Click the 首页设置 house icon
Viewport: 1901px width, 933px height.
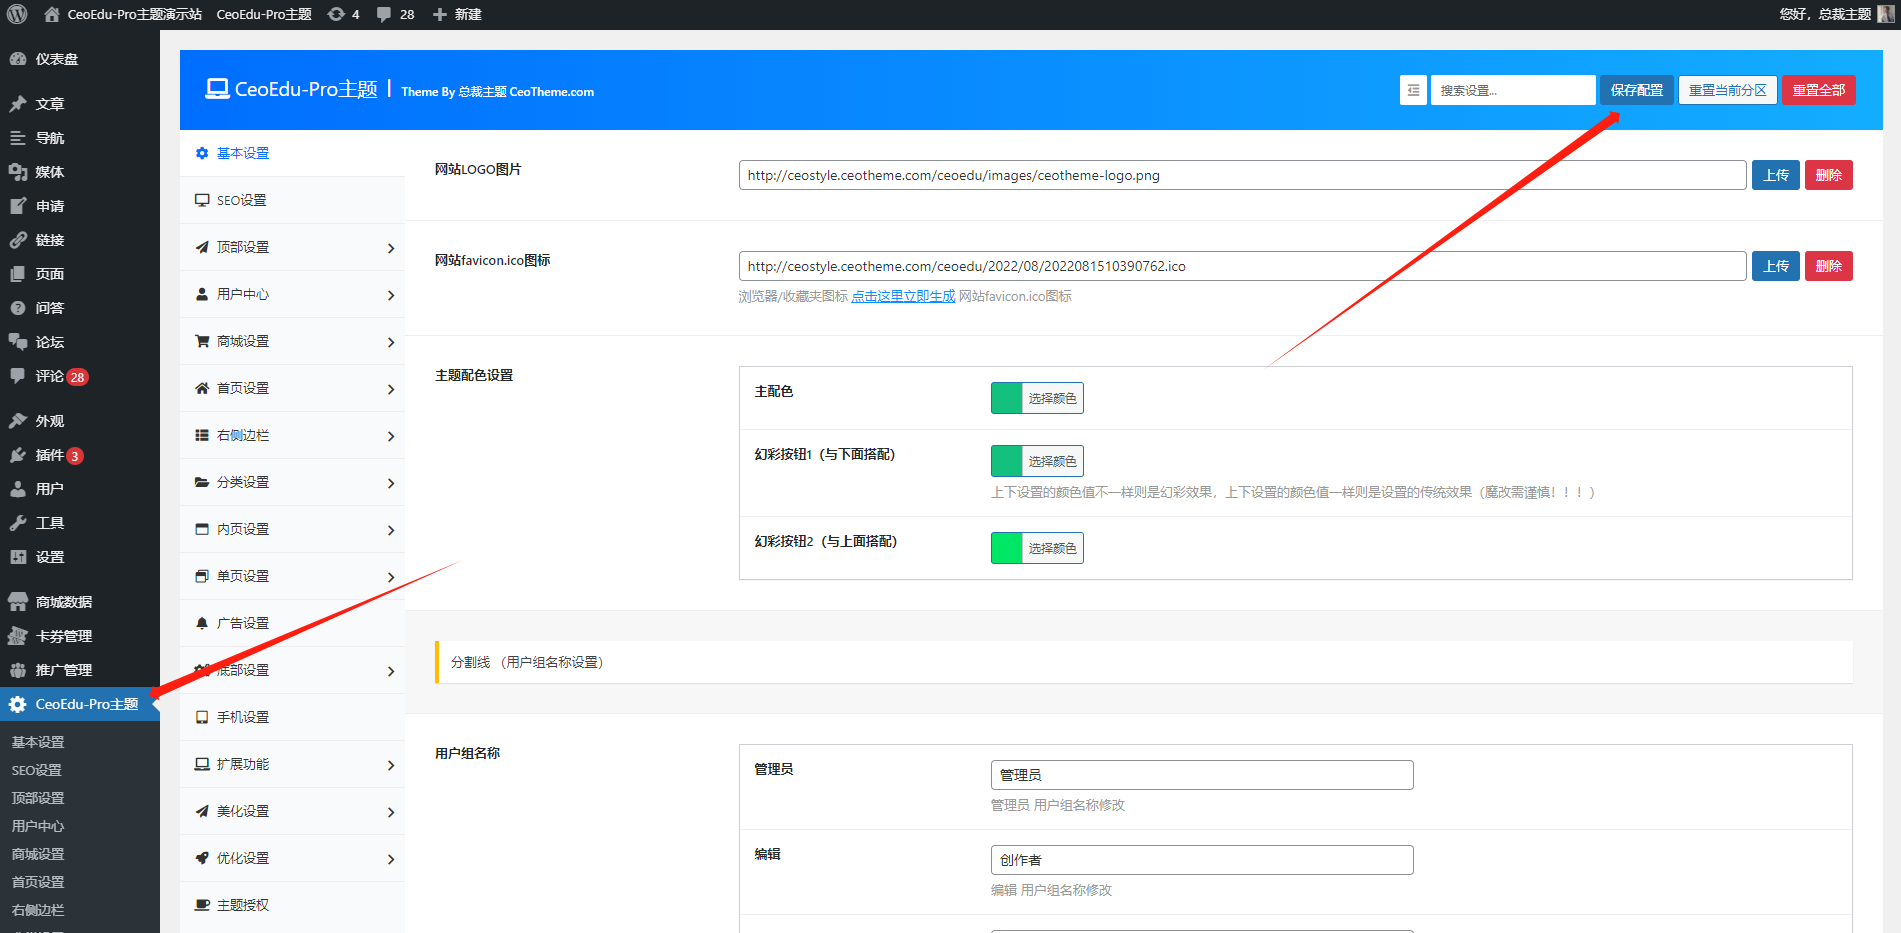coord(202,388)
